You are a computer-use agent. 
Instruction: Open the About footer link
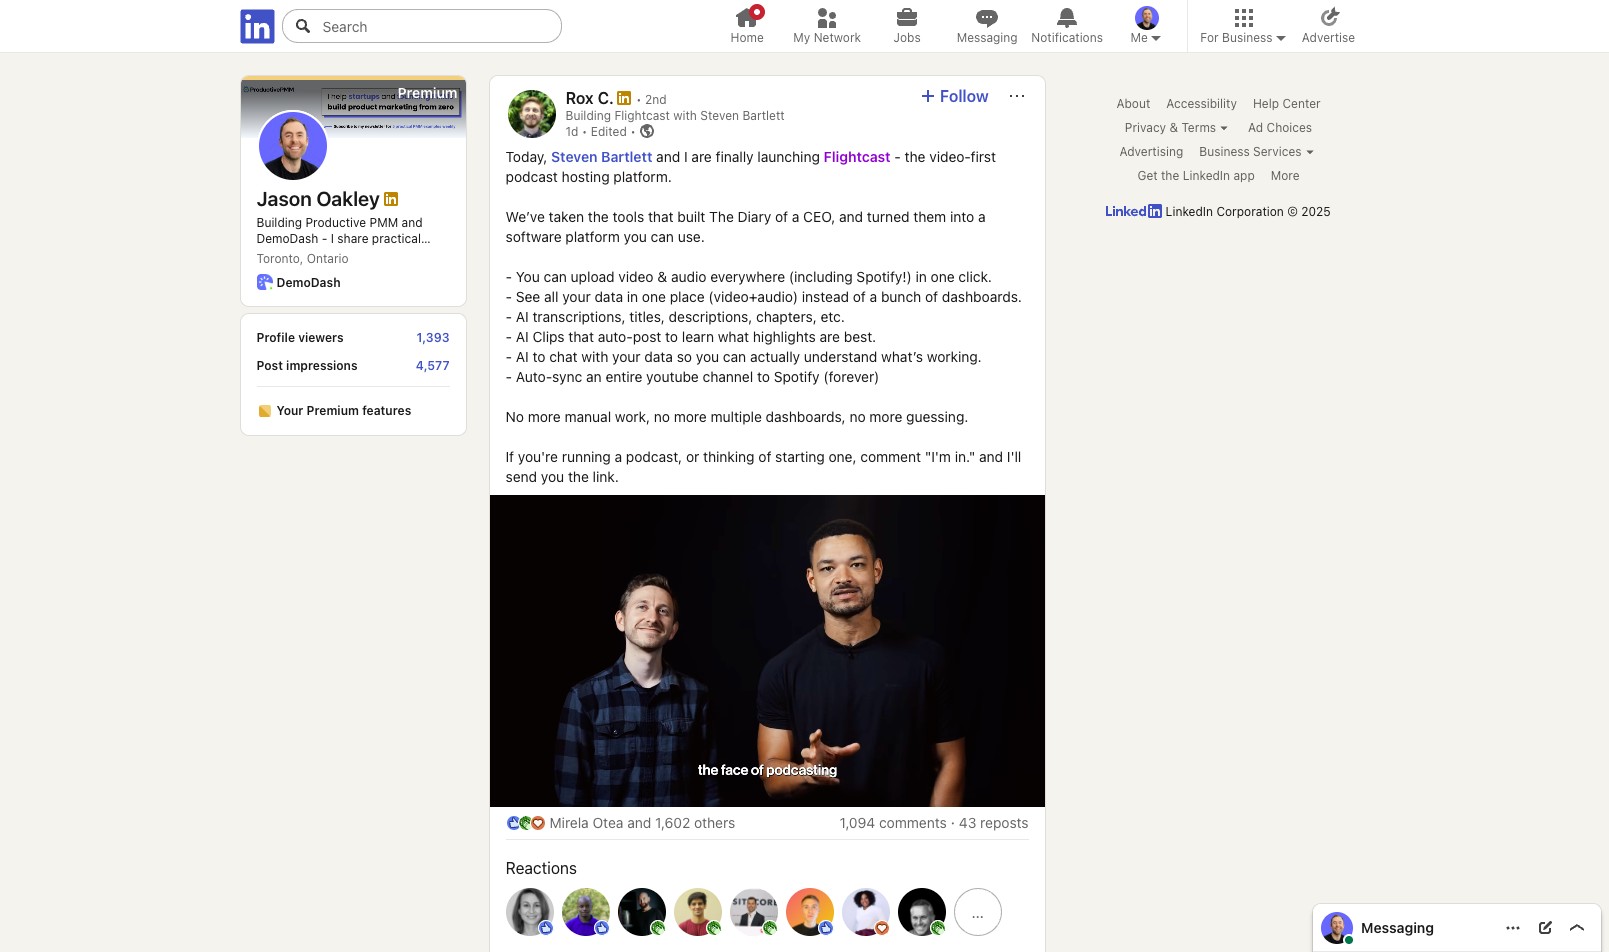coord(1133,104)
